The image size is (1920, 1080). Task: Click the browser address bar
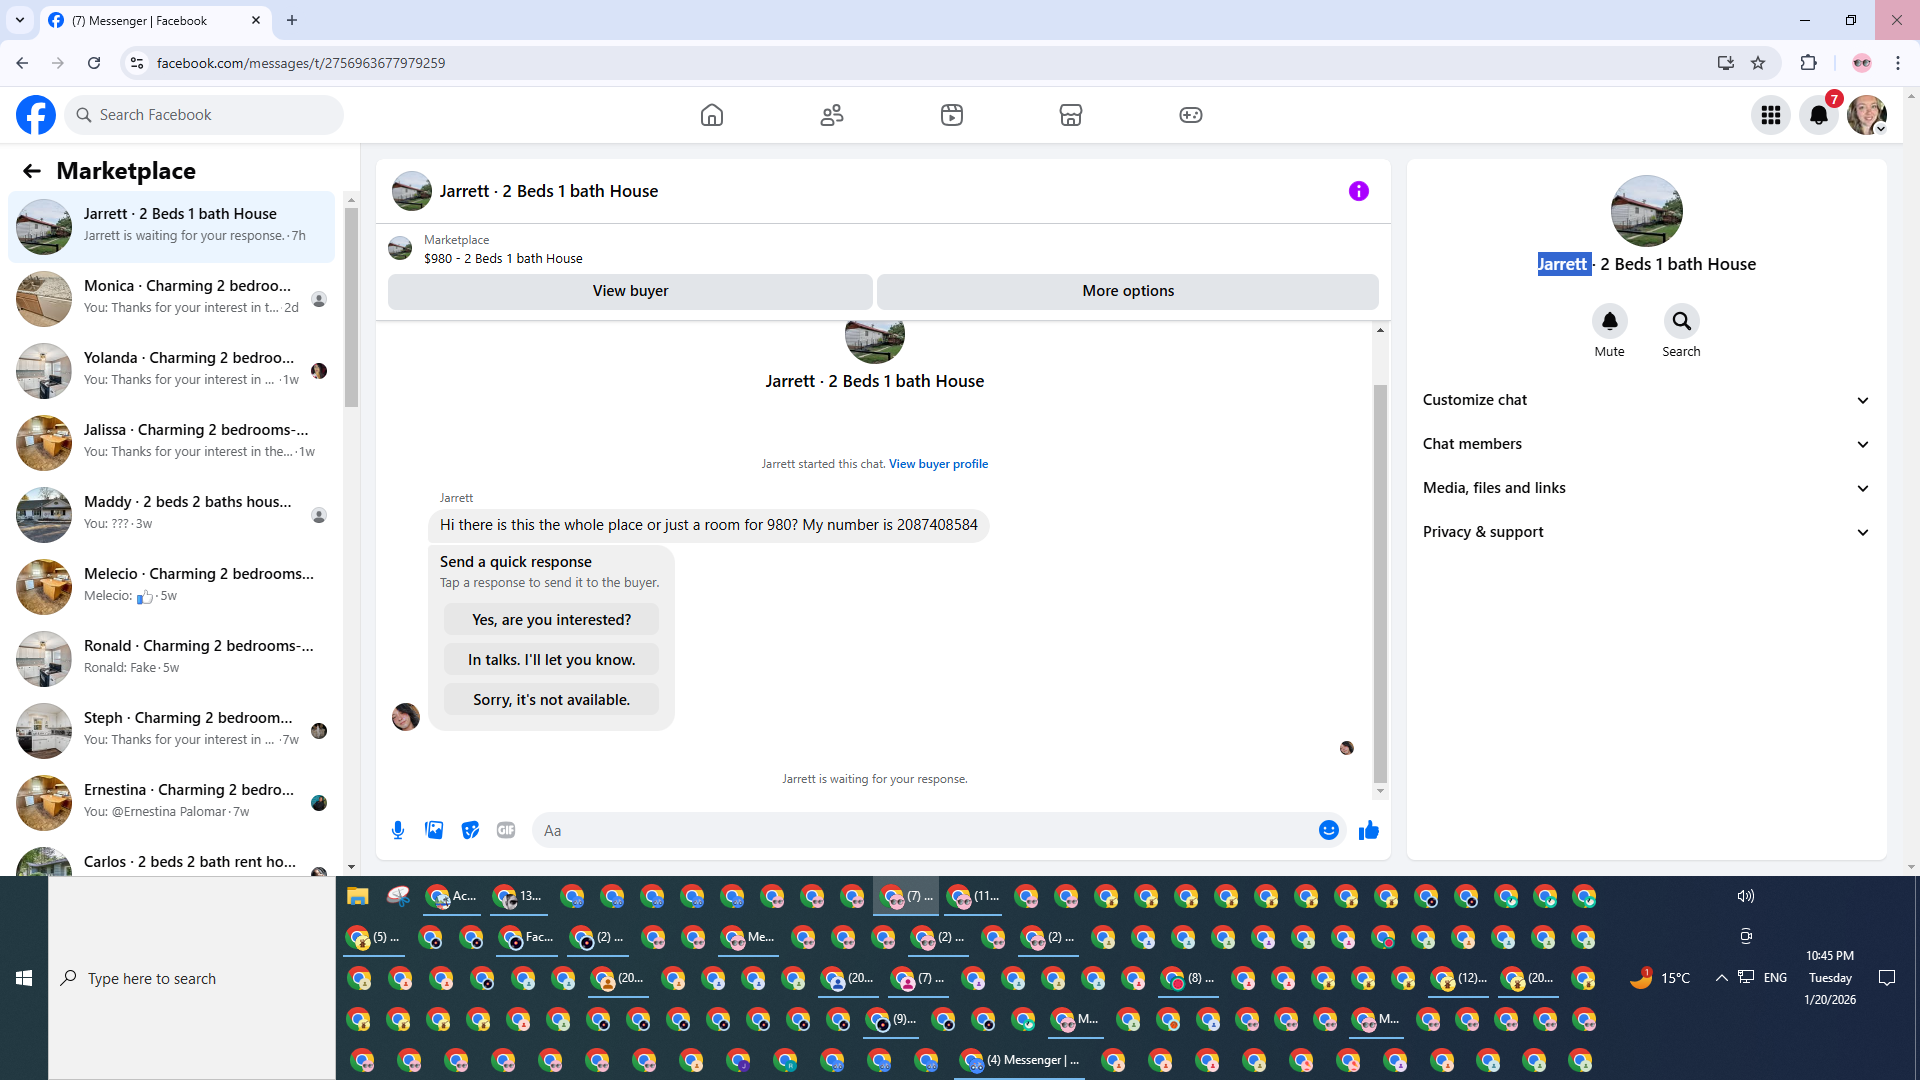tap(920, 63)
